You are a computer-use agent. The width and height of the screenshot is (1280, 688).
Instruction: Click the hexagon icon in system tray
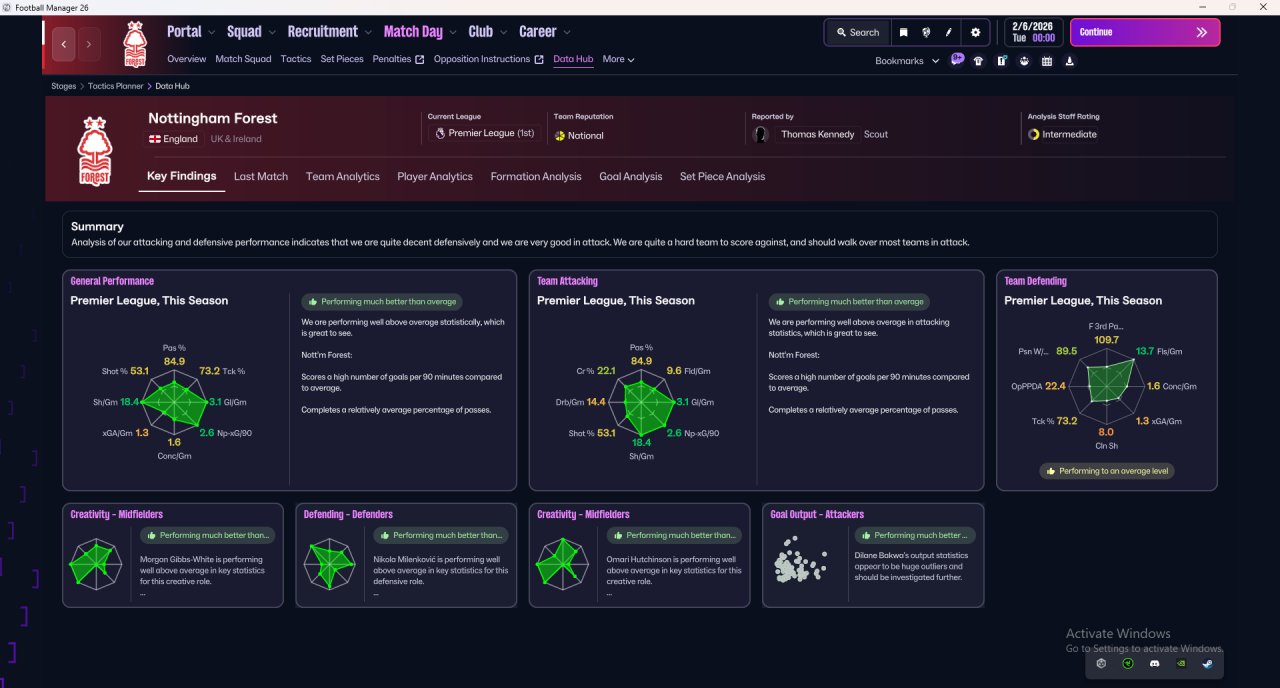pyautogui.click(x=1101, y=663)
